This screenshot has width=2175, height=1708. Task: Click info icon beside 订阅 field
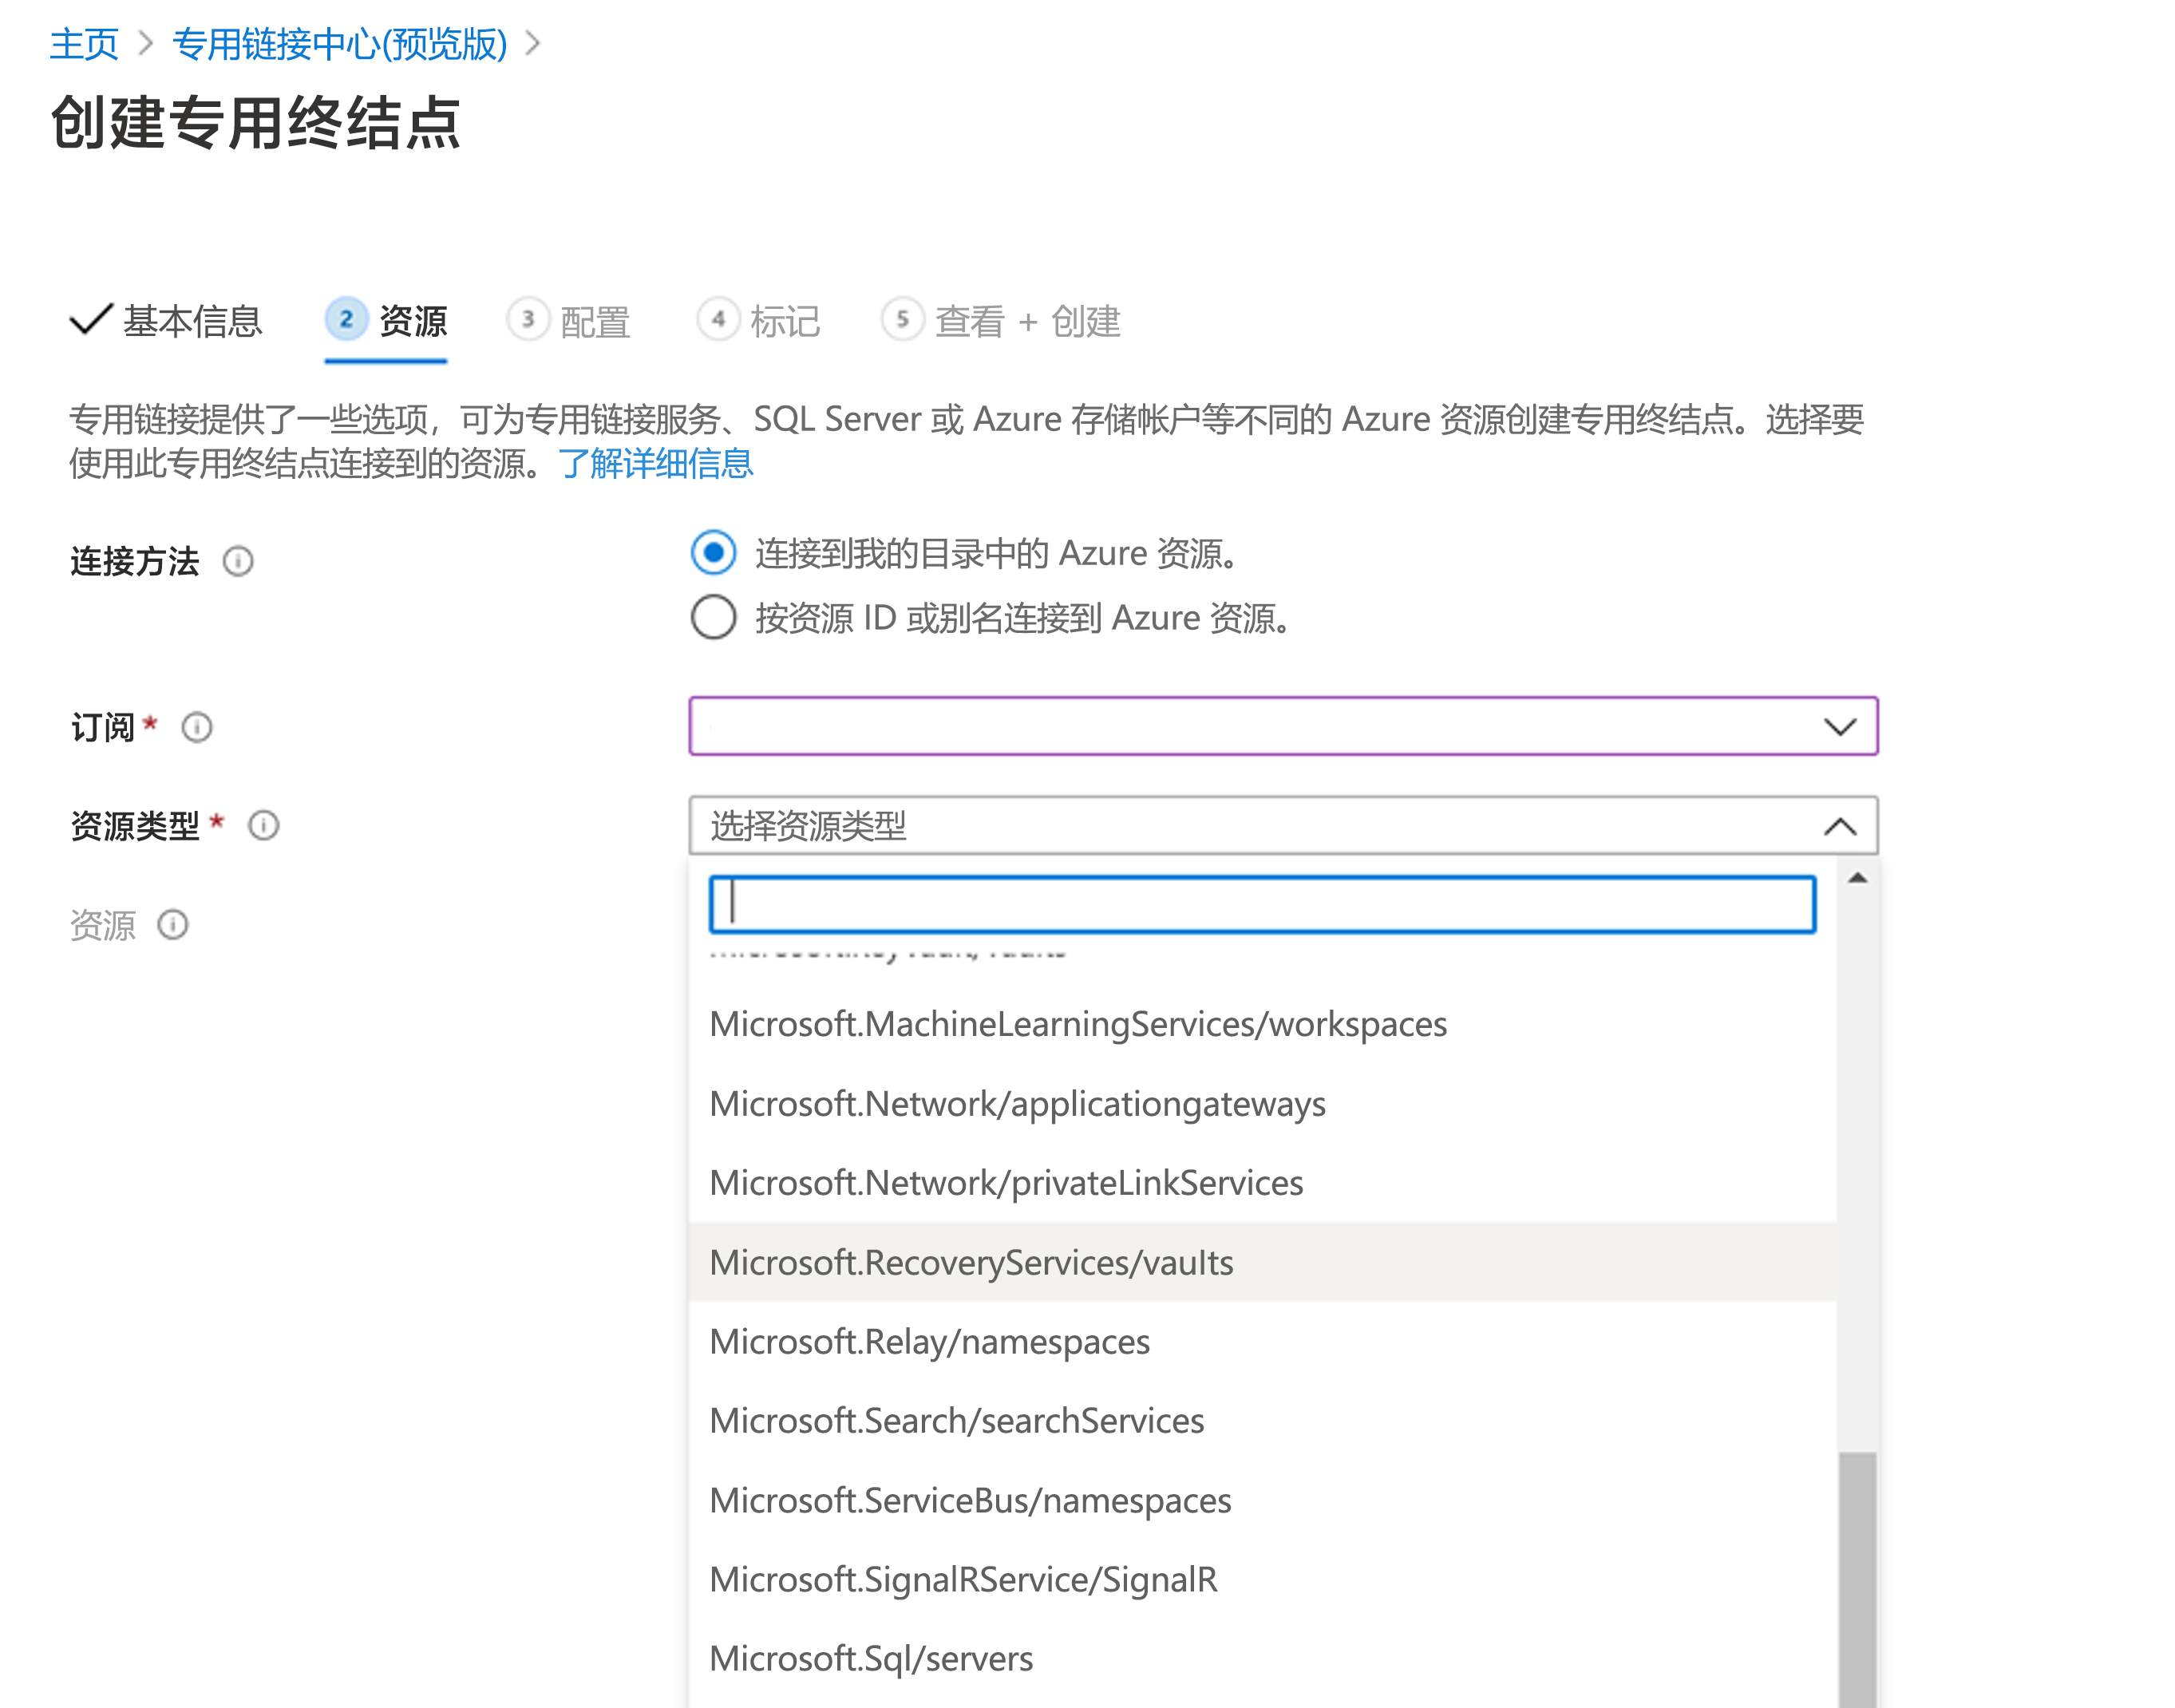coord(196,728)
